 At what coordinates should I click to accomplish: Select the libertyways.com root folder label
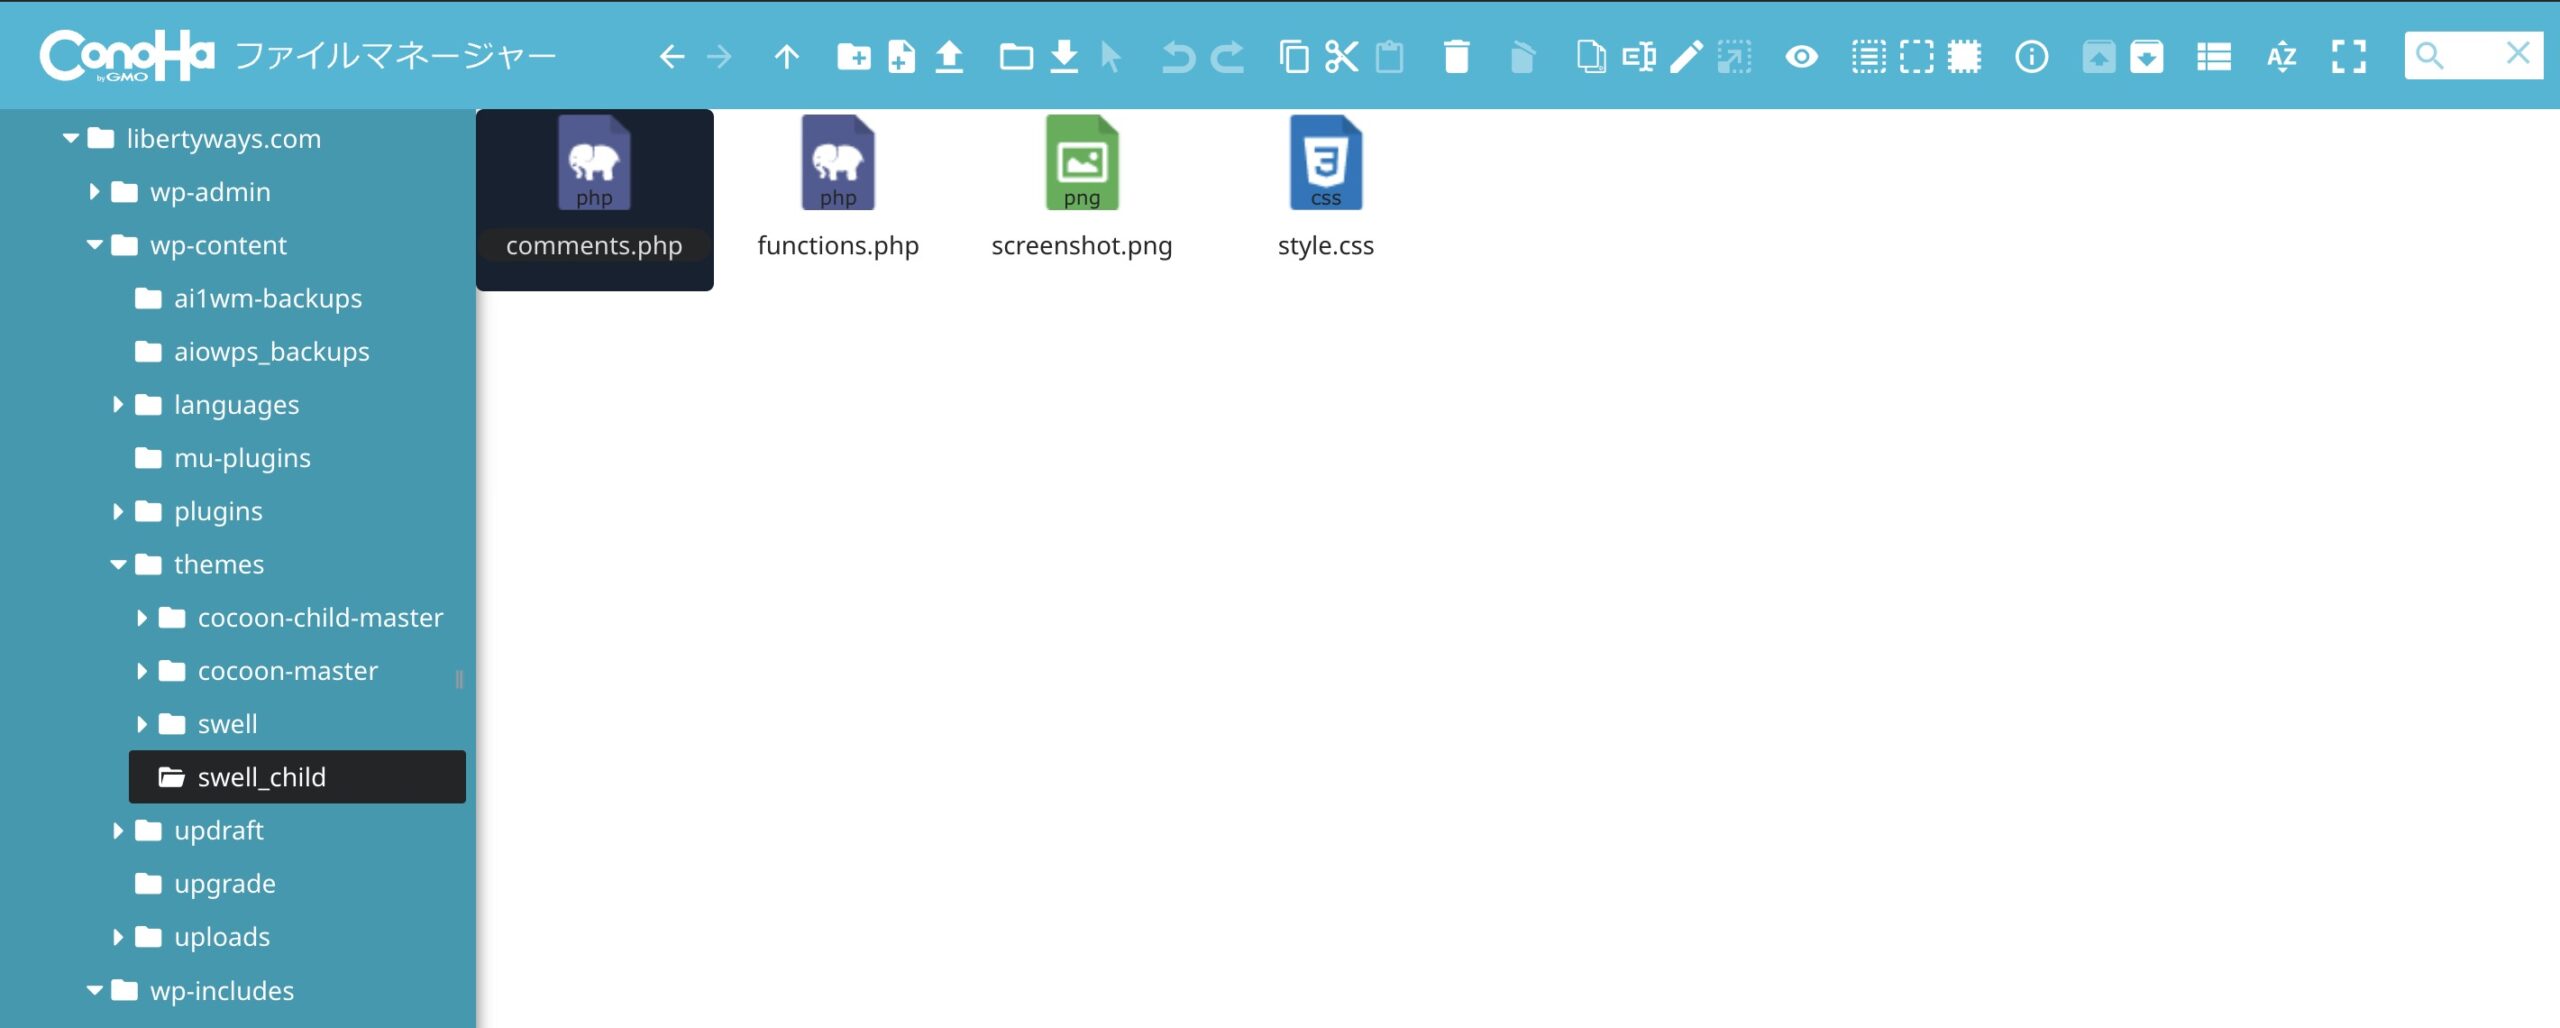tap(224, 138)
